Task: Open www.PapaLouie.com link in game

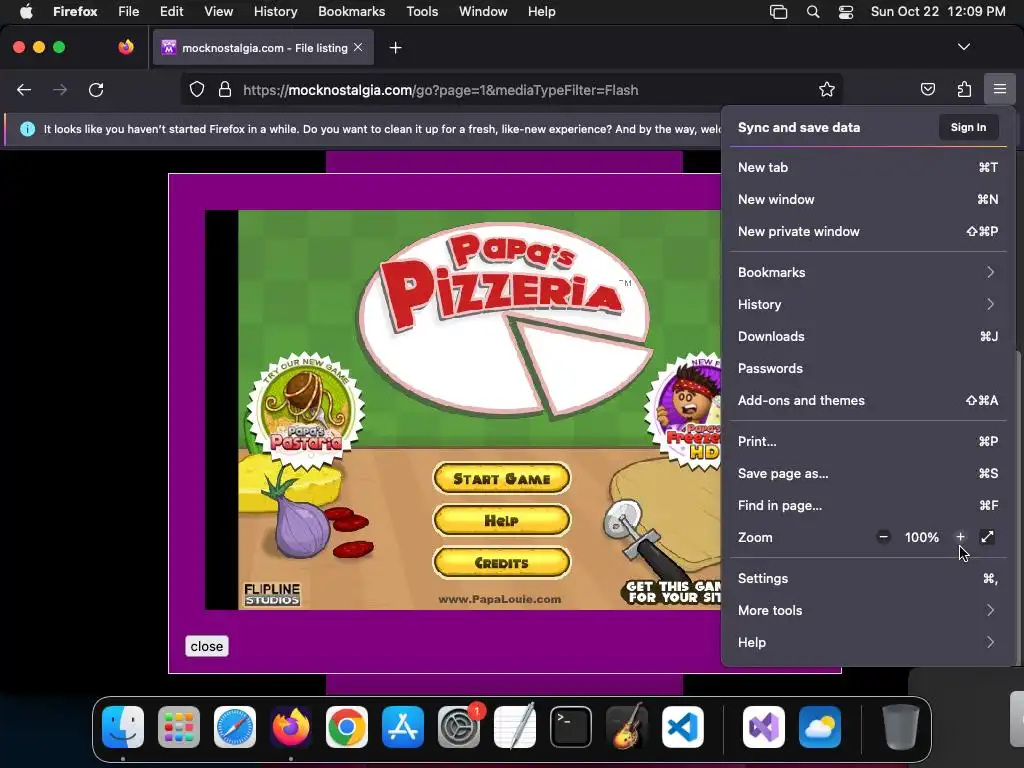Action: pos(500,599)
